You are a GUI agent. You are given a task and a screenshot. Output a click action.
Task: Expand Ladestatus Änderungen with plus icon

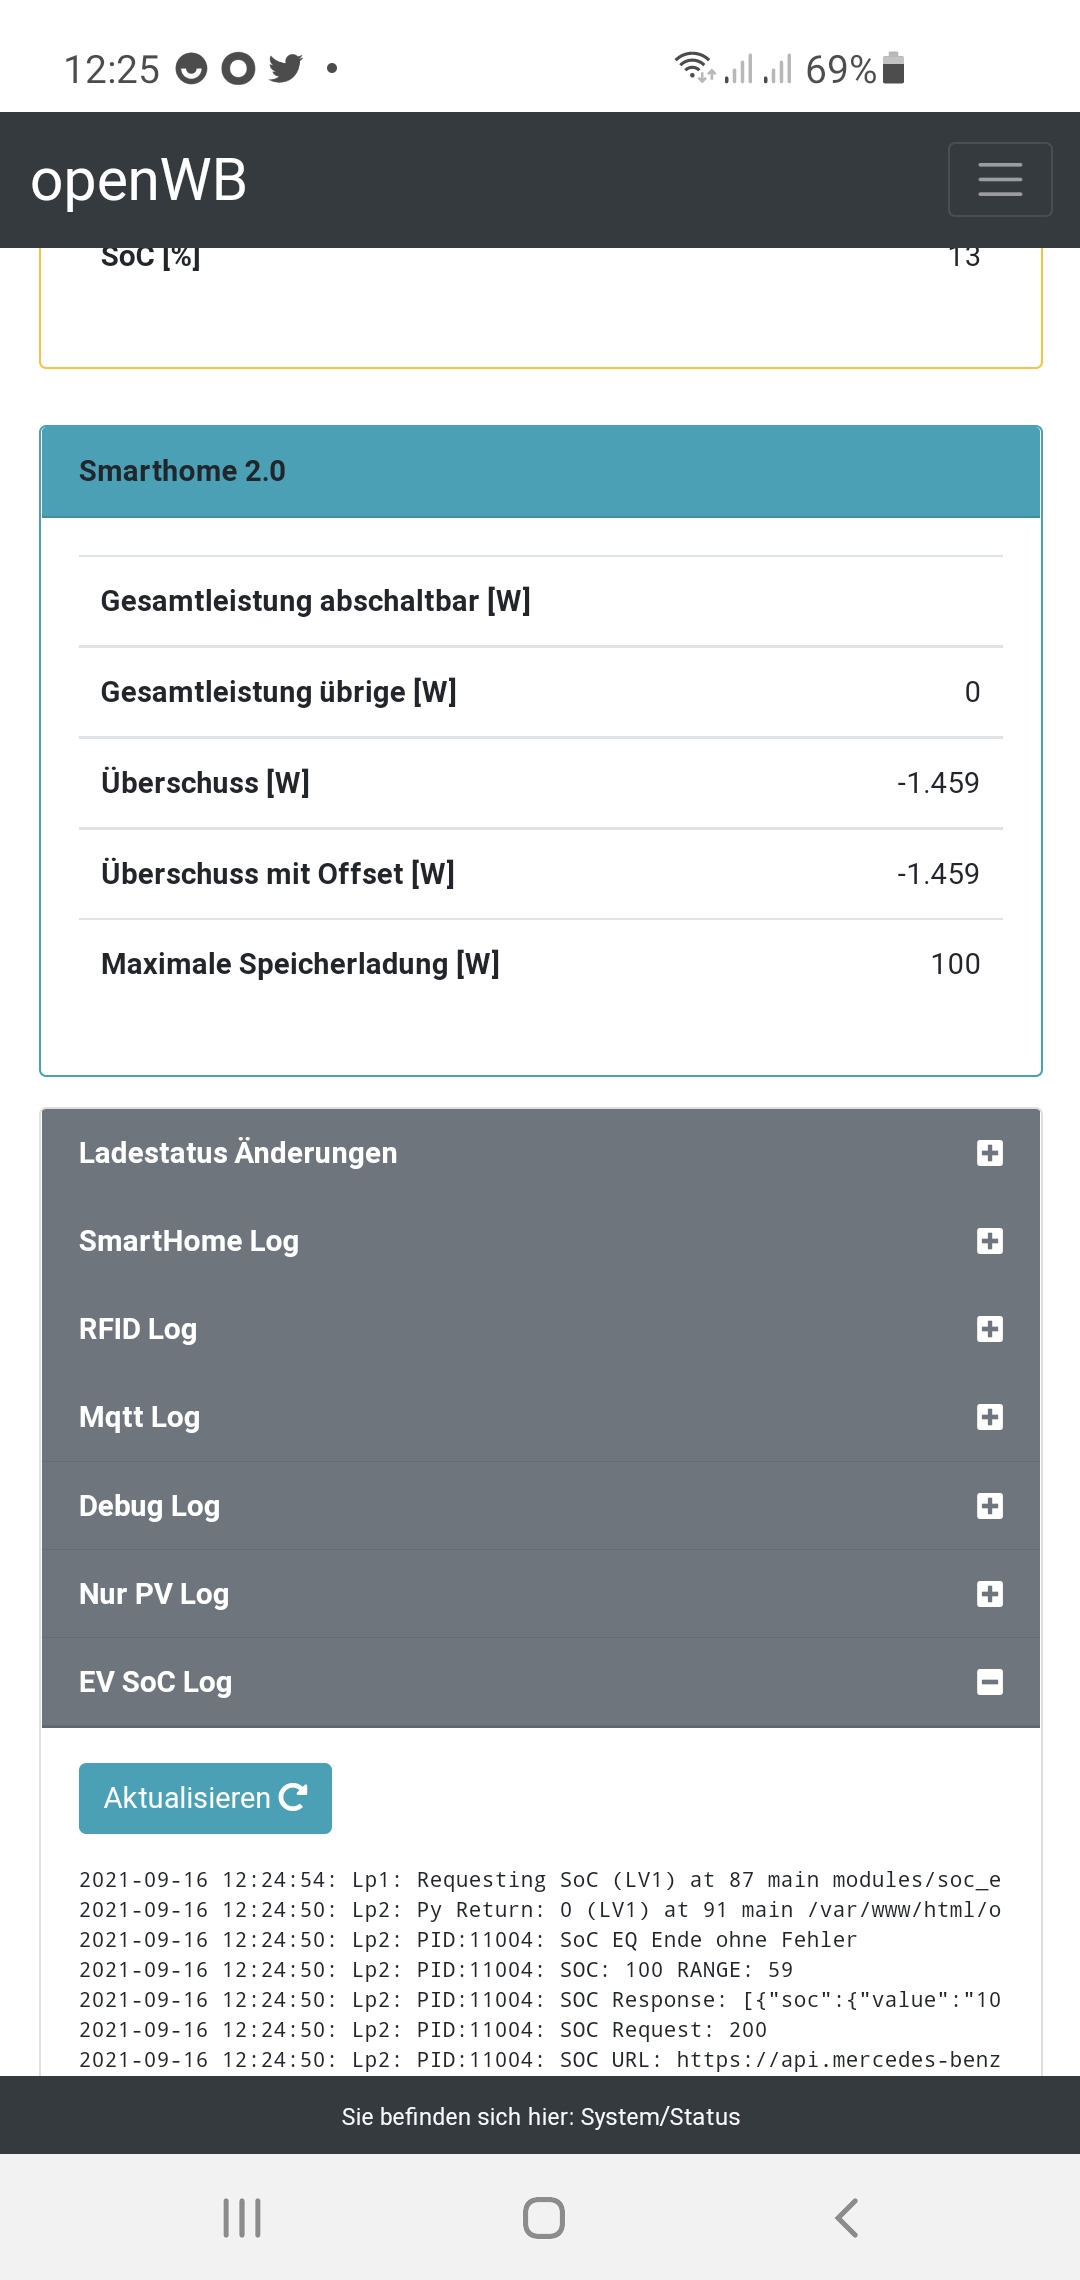tap(989, 1153)
